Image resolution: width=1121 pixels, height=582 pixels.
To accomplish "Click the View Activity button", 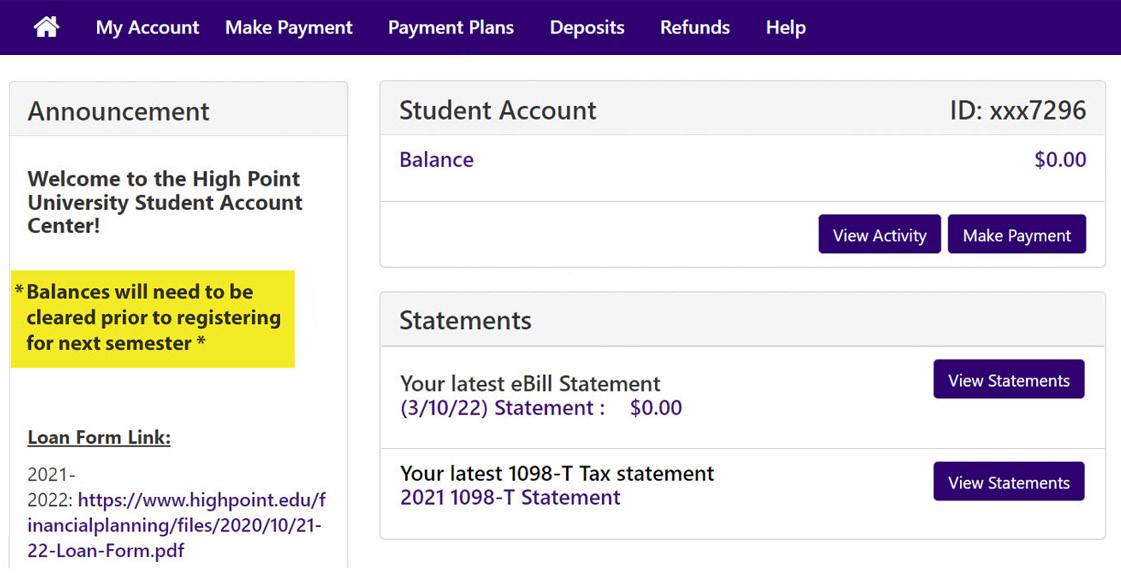I will coord(879,234).
